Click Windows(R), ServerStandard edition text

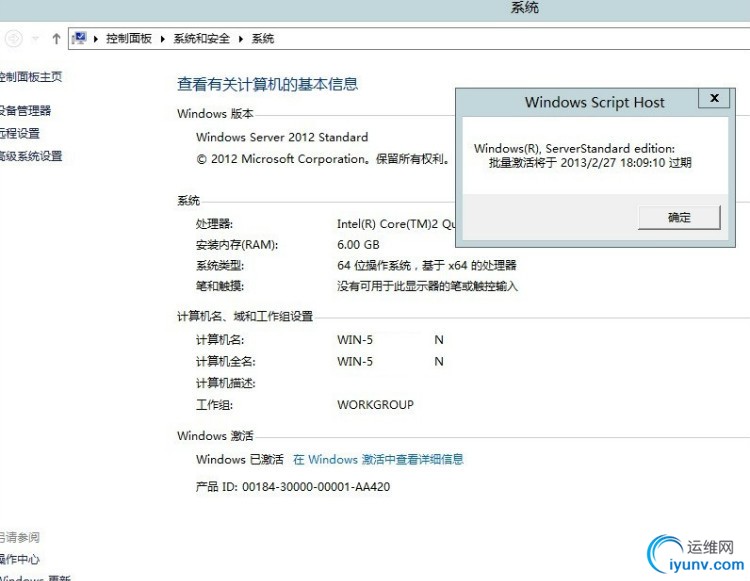click(574, 148)
